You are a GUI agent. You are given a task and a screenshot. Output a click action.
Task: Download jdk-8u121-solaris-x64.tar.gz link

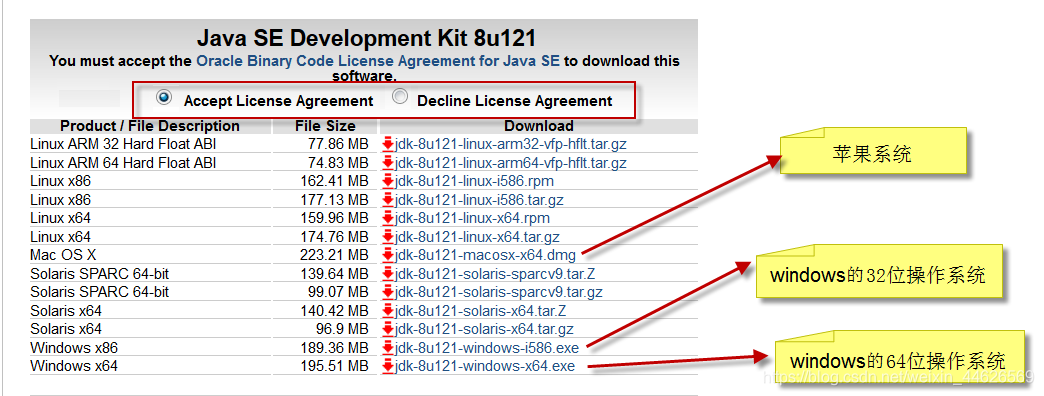[484, 329]
